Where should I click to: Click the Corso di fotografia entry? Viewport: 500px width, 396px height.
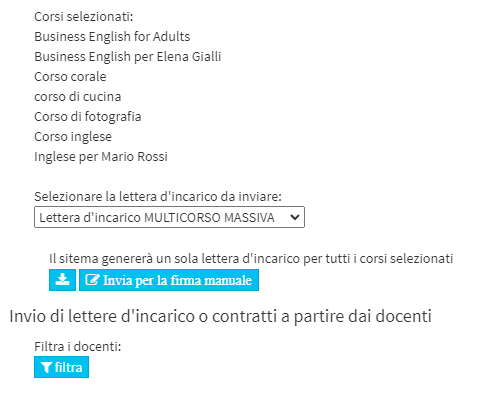point(88,117)
